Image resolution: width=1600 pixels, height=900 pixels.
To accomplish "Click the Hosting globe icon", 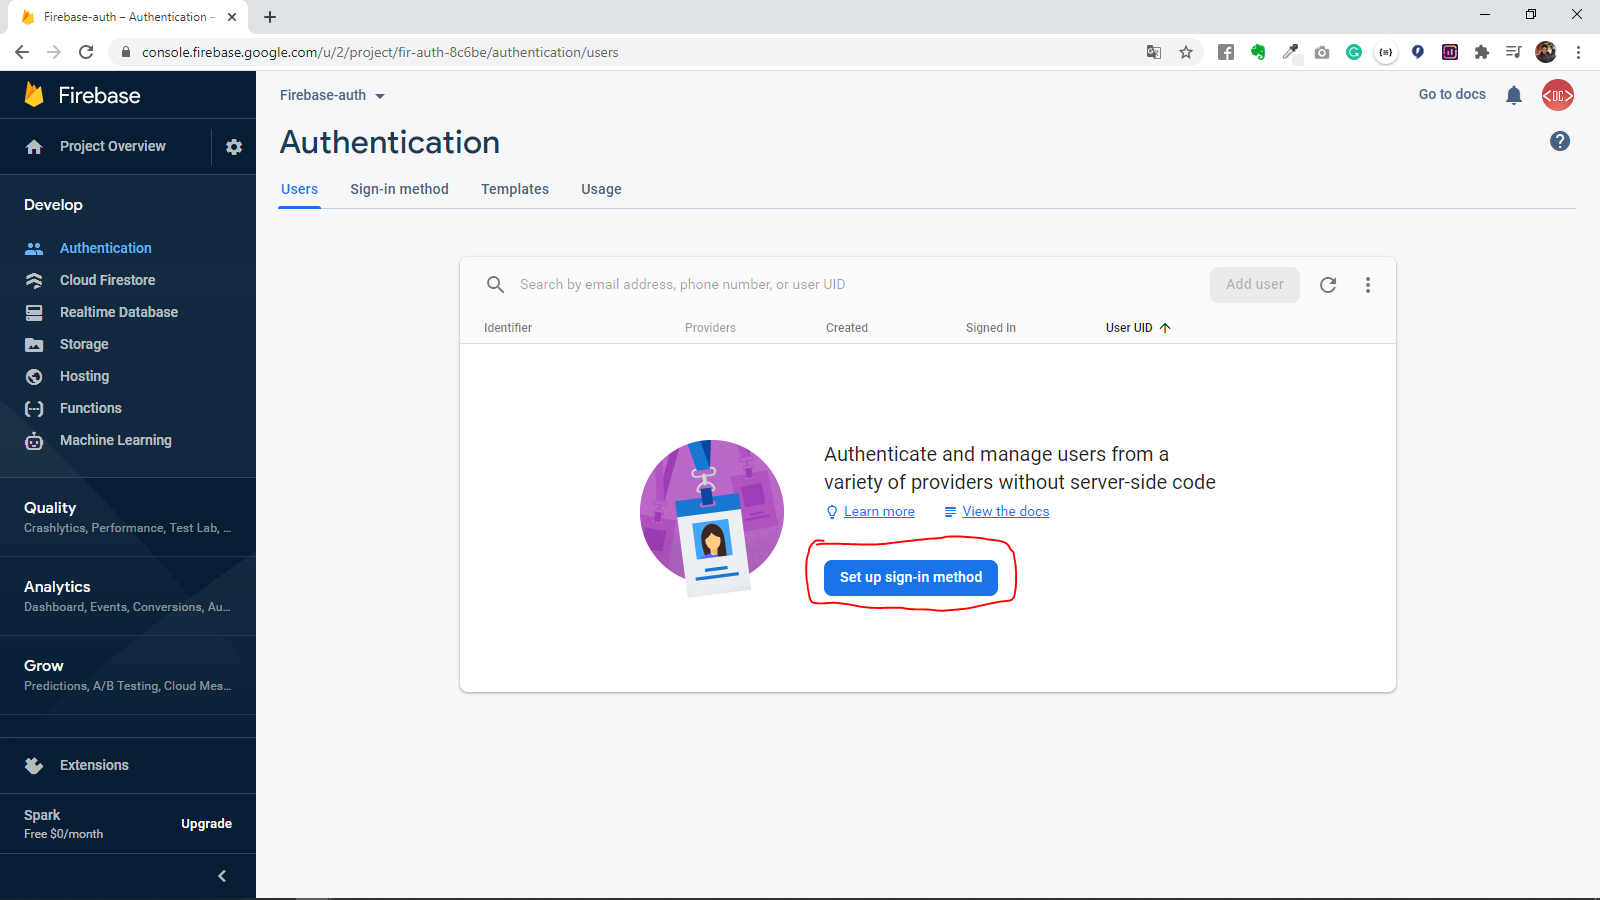I will coord(34,377).
